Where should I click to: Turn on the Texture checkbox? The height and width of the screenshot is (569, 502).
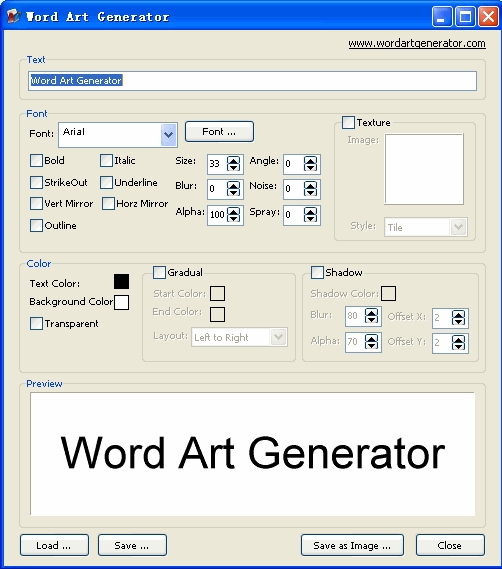click(x=348, y=122)
